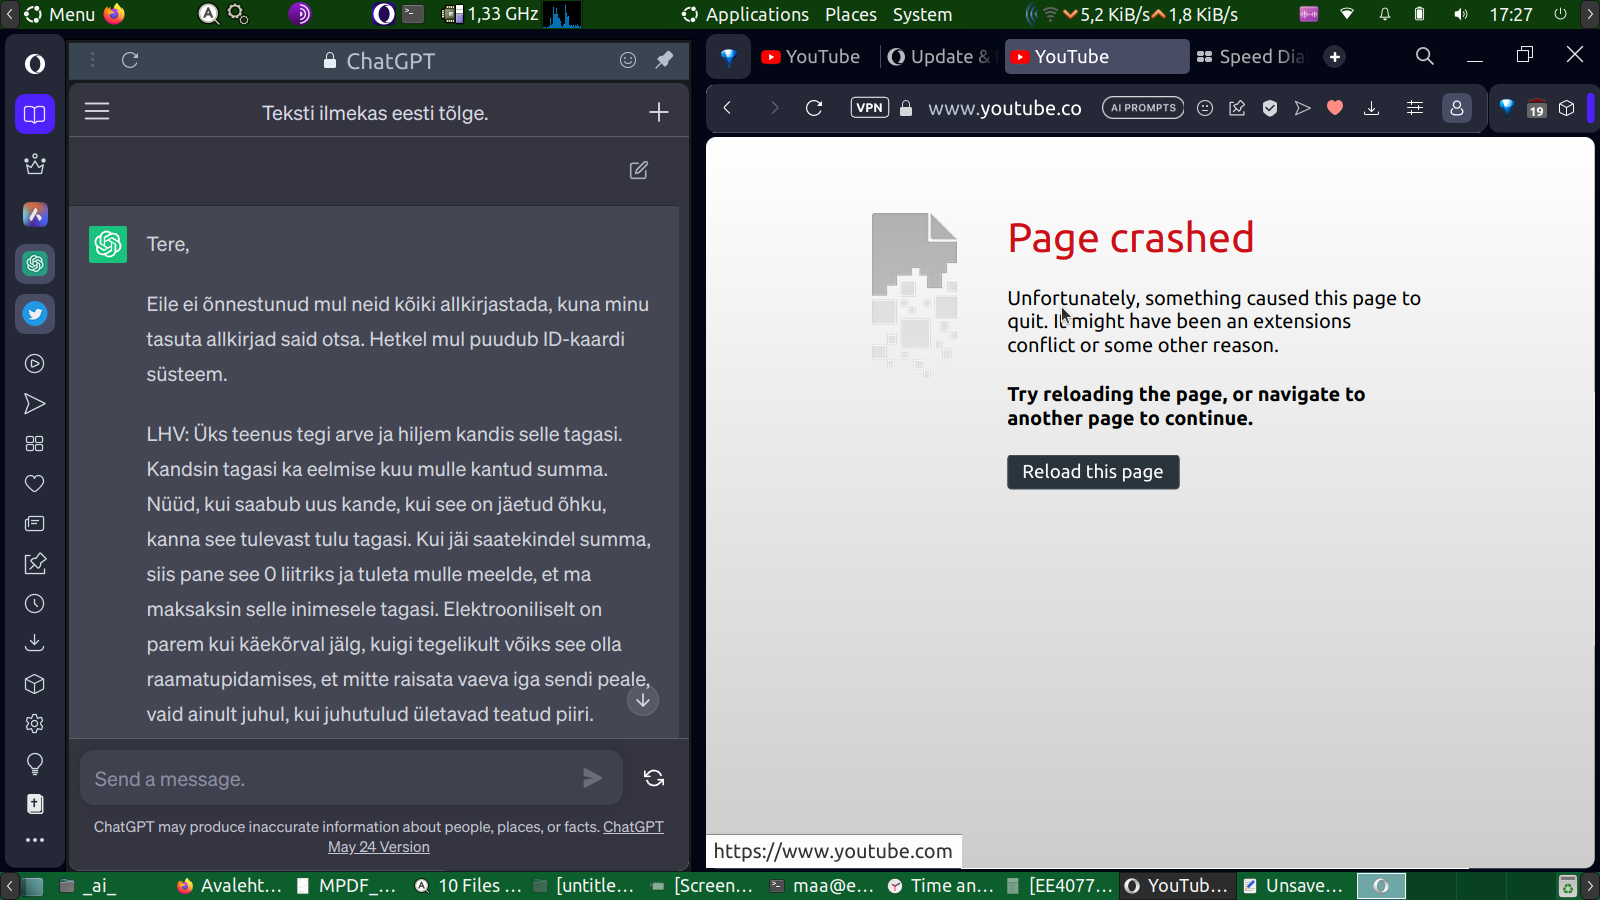The width and height of the screenshot is (1600, 900).
Task: Launch Firefox from the top panel
Action: [x=115, y=14]
